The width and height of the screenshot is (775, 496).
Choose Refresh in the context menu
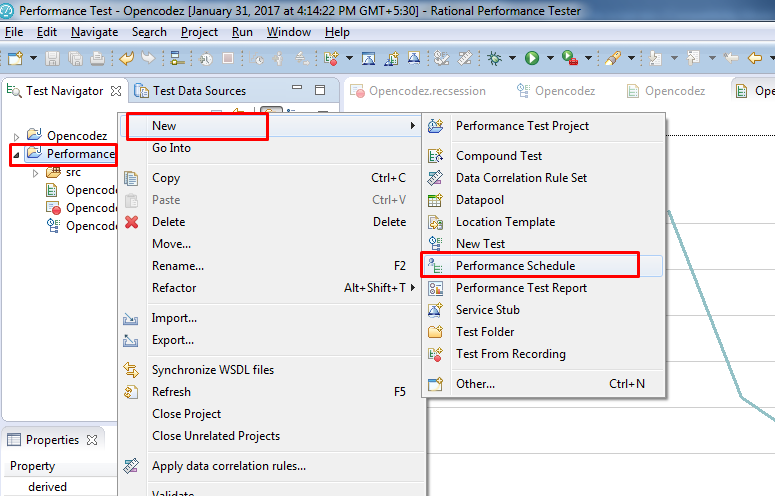pos(270,392)
